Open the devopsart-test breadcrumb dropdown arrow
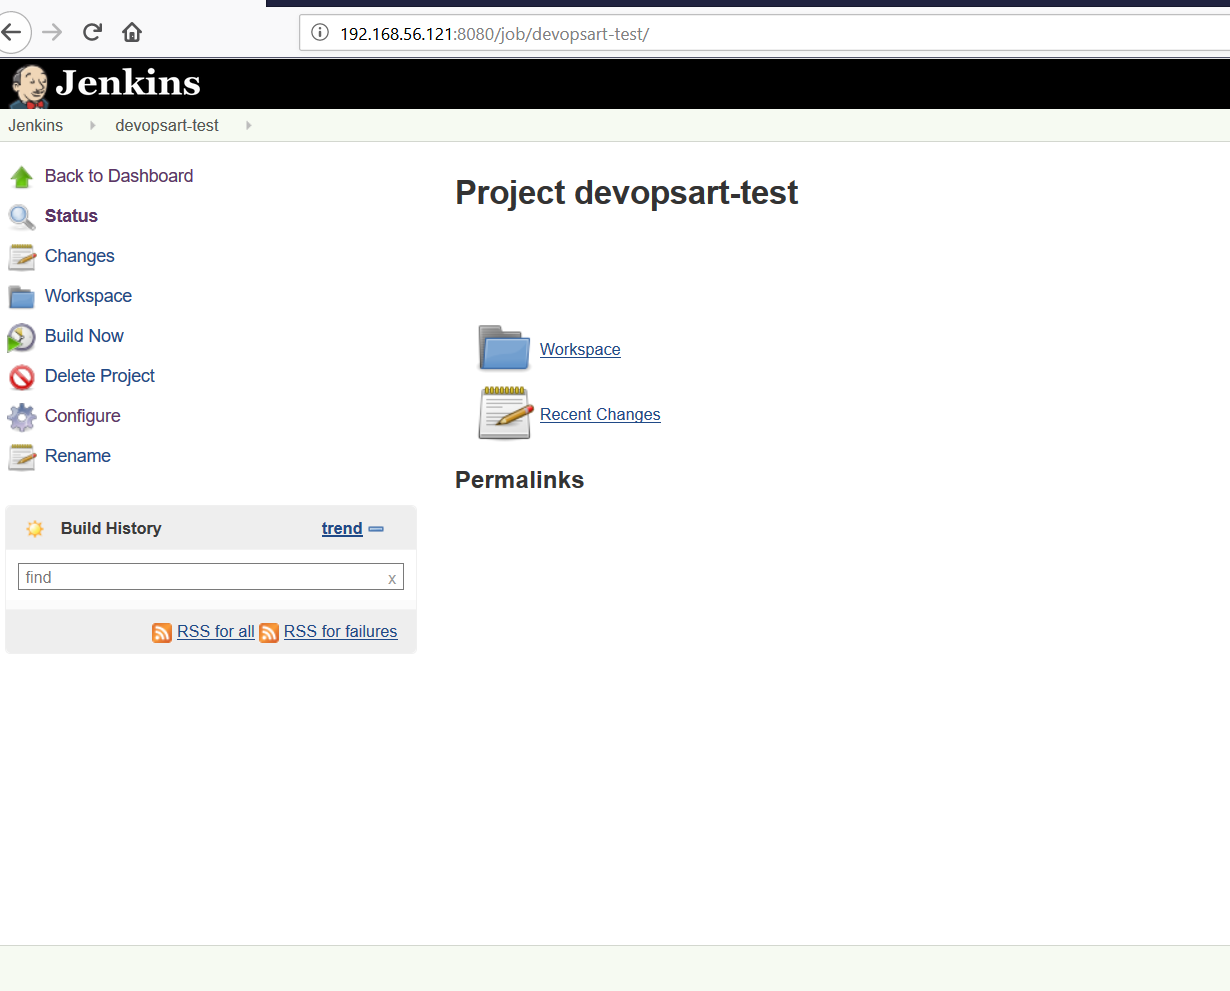The image size is (1230, 991). 247,125
